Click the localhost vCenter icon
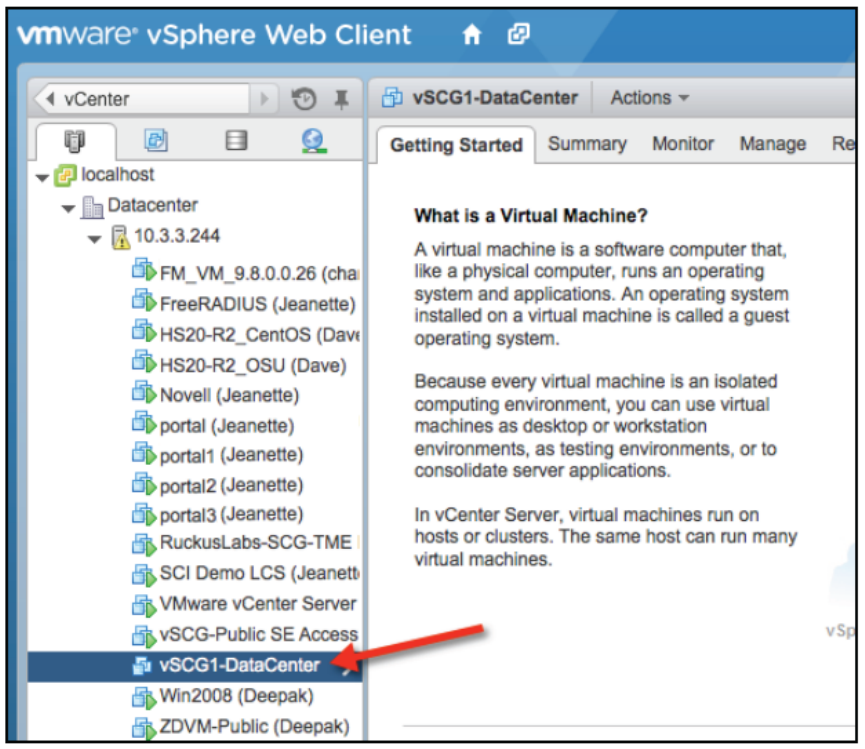Viewport: 865px width, 749px height. pyautogui.click(x=65, y=176)
